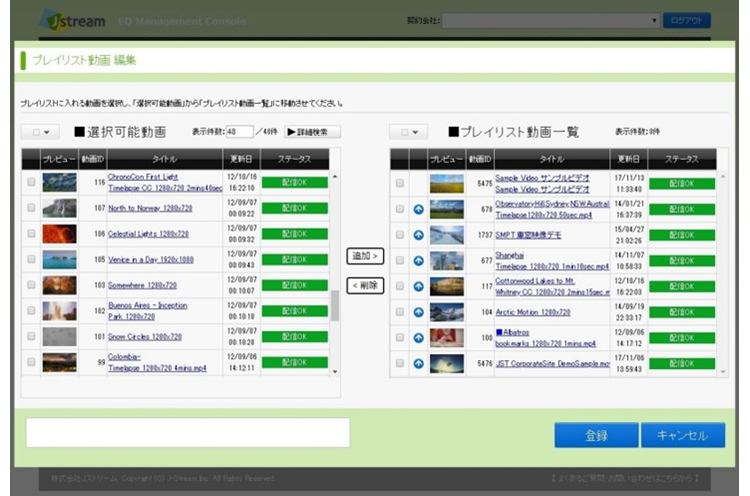Check the Arctic Motion playlist row checkbox
Screen dimensions: 750x496
[x=400, y=312]
